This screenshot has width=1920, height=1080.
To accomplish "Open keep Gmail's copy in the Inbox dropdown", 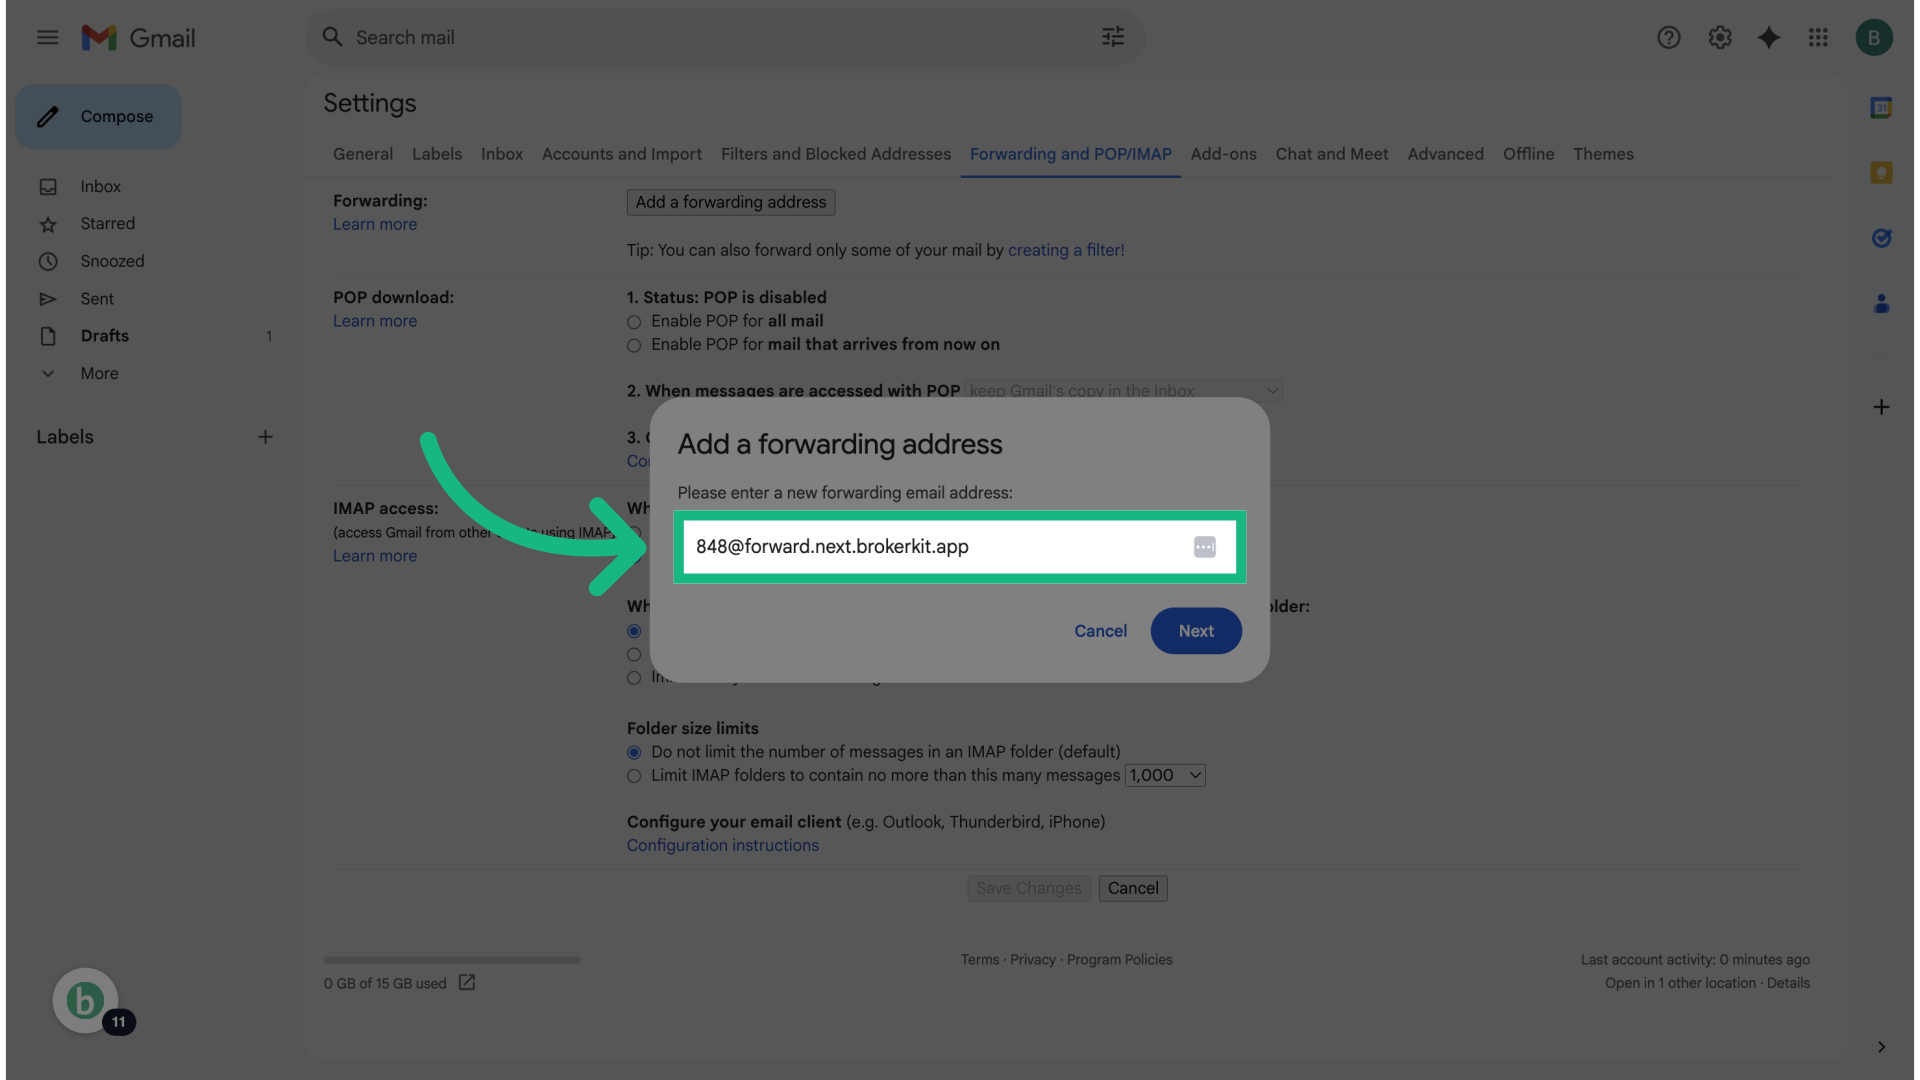I will (x=1124, y=391).
